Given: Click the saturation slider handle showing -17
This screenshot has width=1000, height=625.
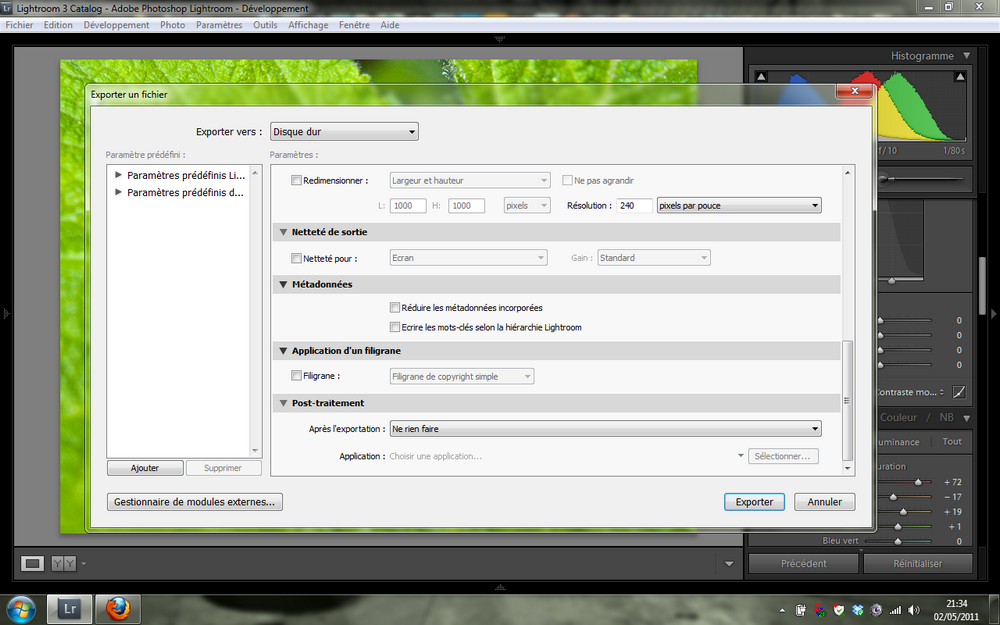Looking at the screenshot, I should tap(893, 497).
